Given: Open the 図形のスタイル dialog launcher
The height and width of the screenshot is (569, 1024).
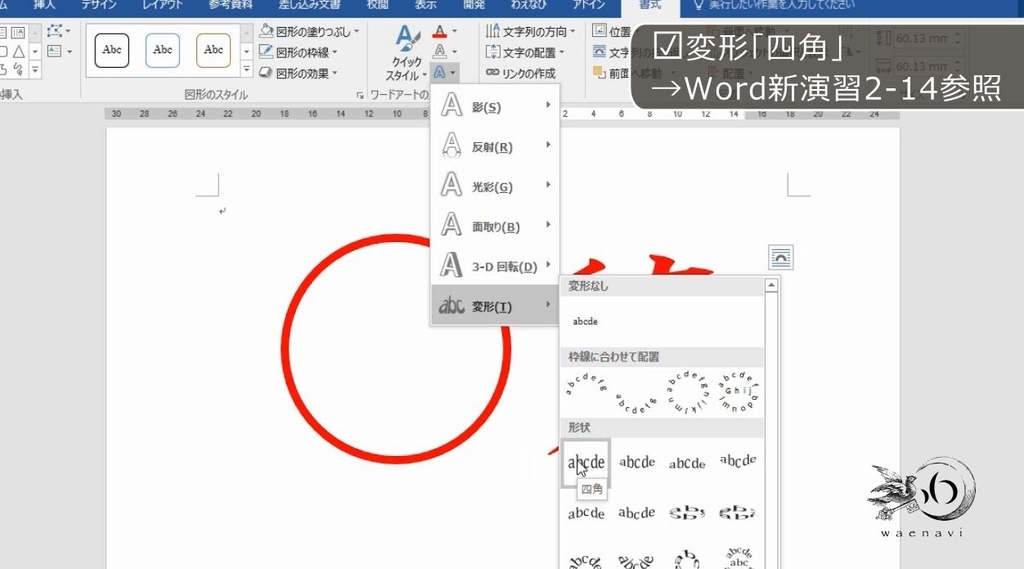Looking at the screenshot, I should click(x=360, y=95).
